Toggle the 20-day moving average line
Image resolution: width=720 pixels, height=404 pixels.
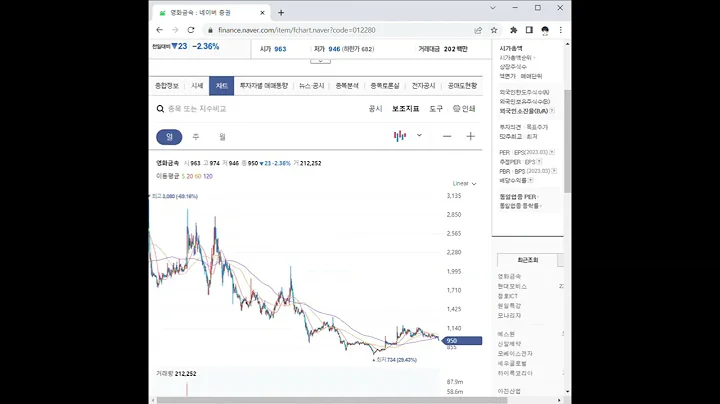point(190,176)
